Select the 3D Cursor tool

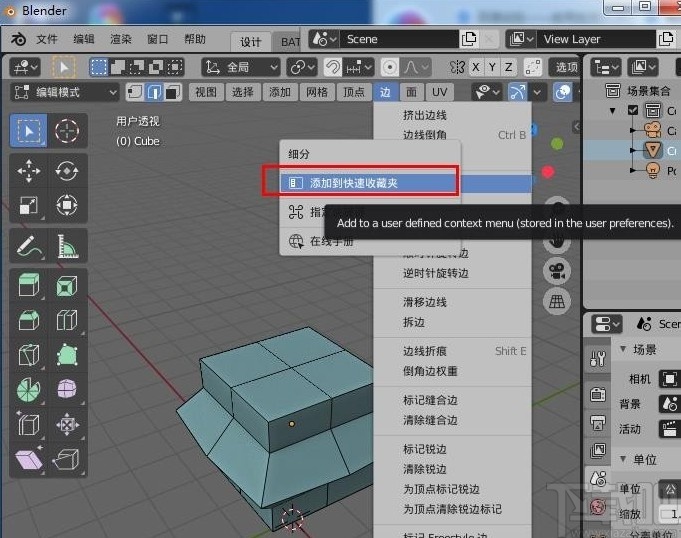(67, 131)
